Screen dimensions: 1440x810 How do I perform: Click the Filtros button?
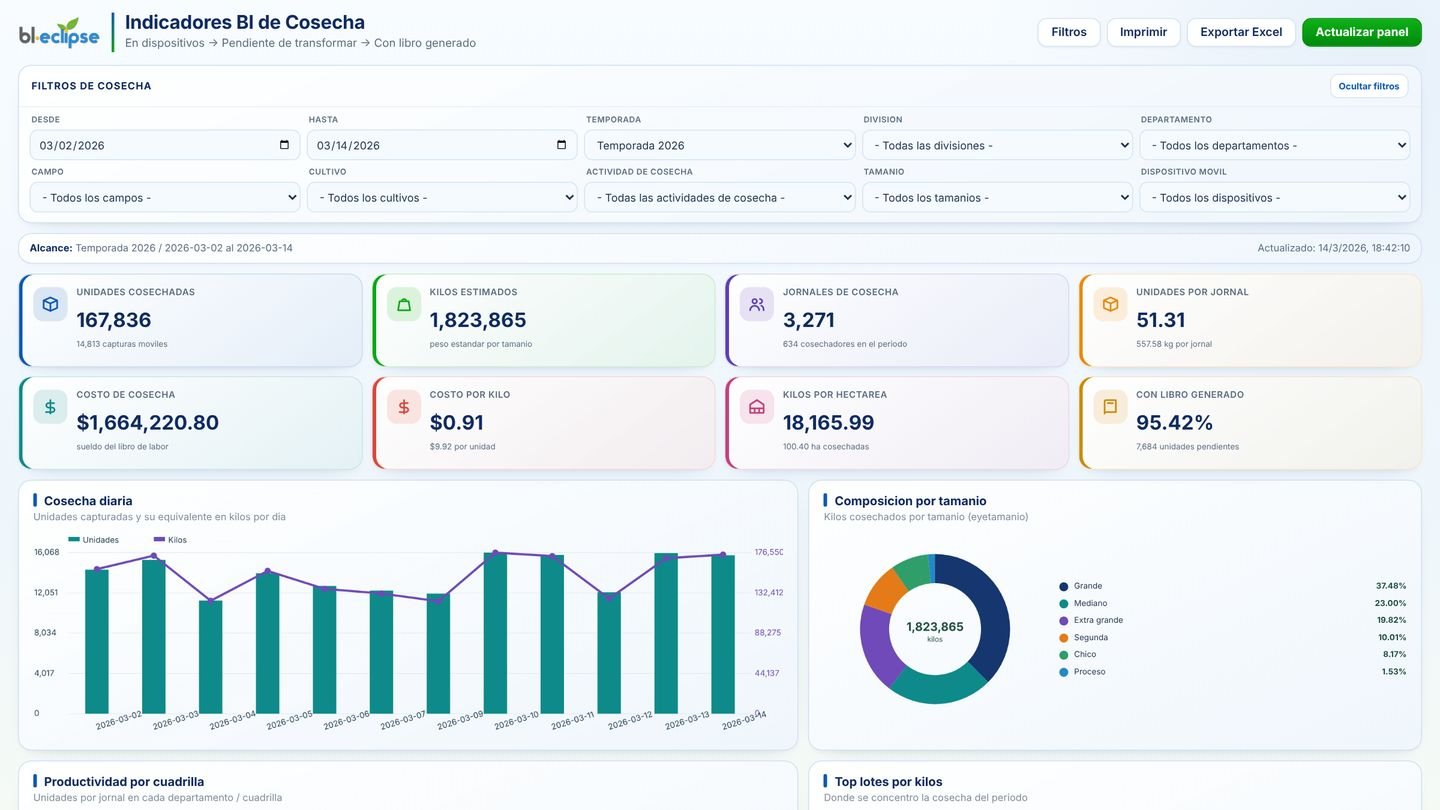pos(1069,32)
